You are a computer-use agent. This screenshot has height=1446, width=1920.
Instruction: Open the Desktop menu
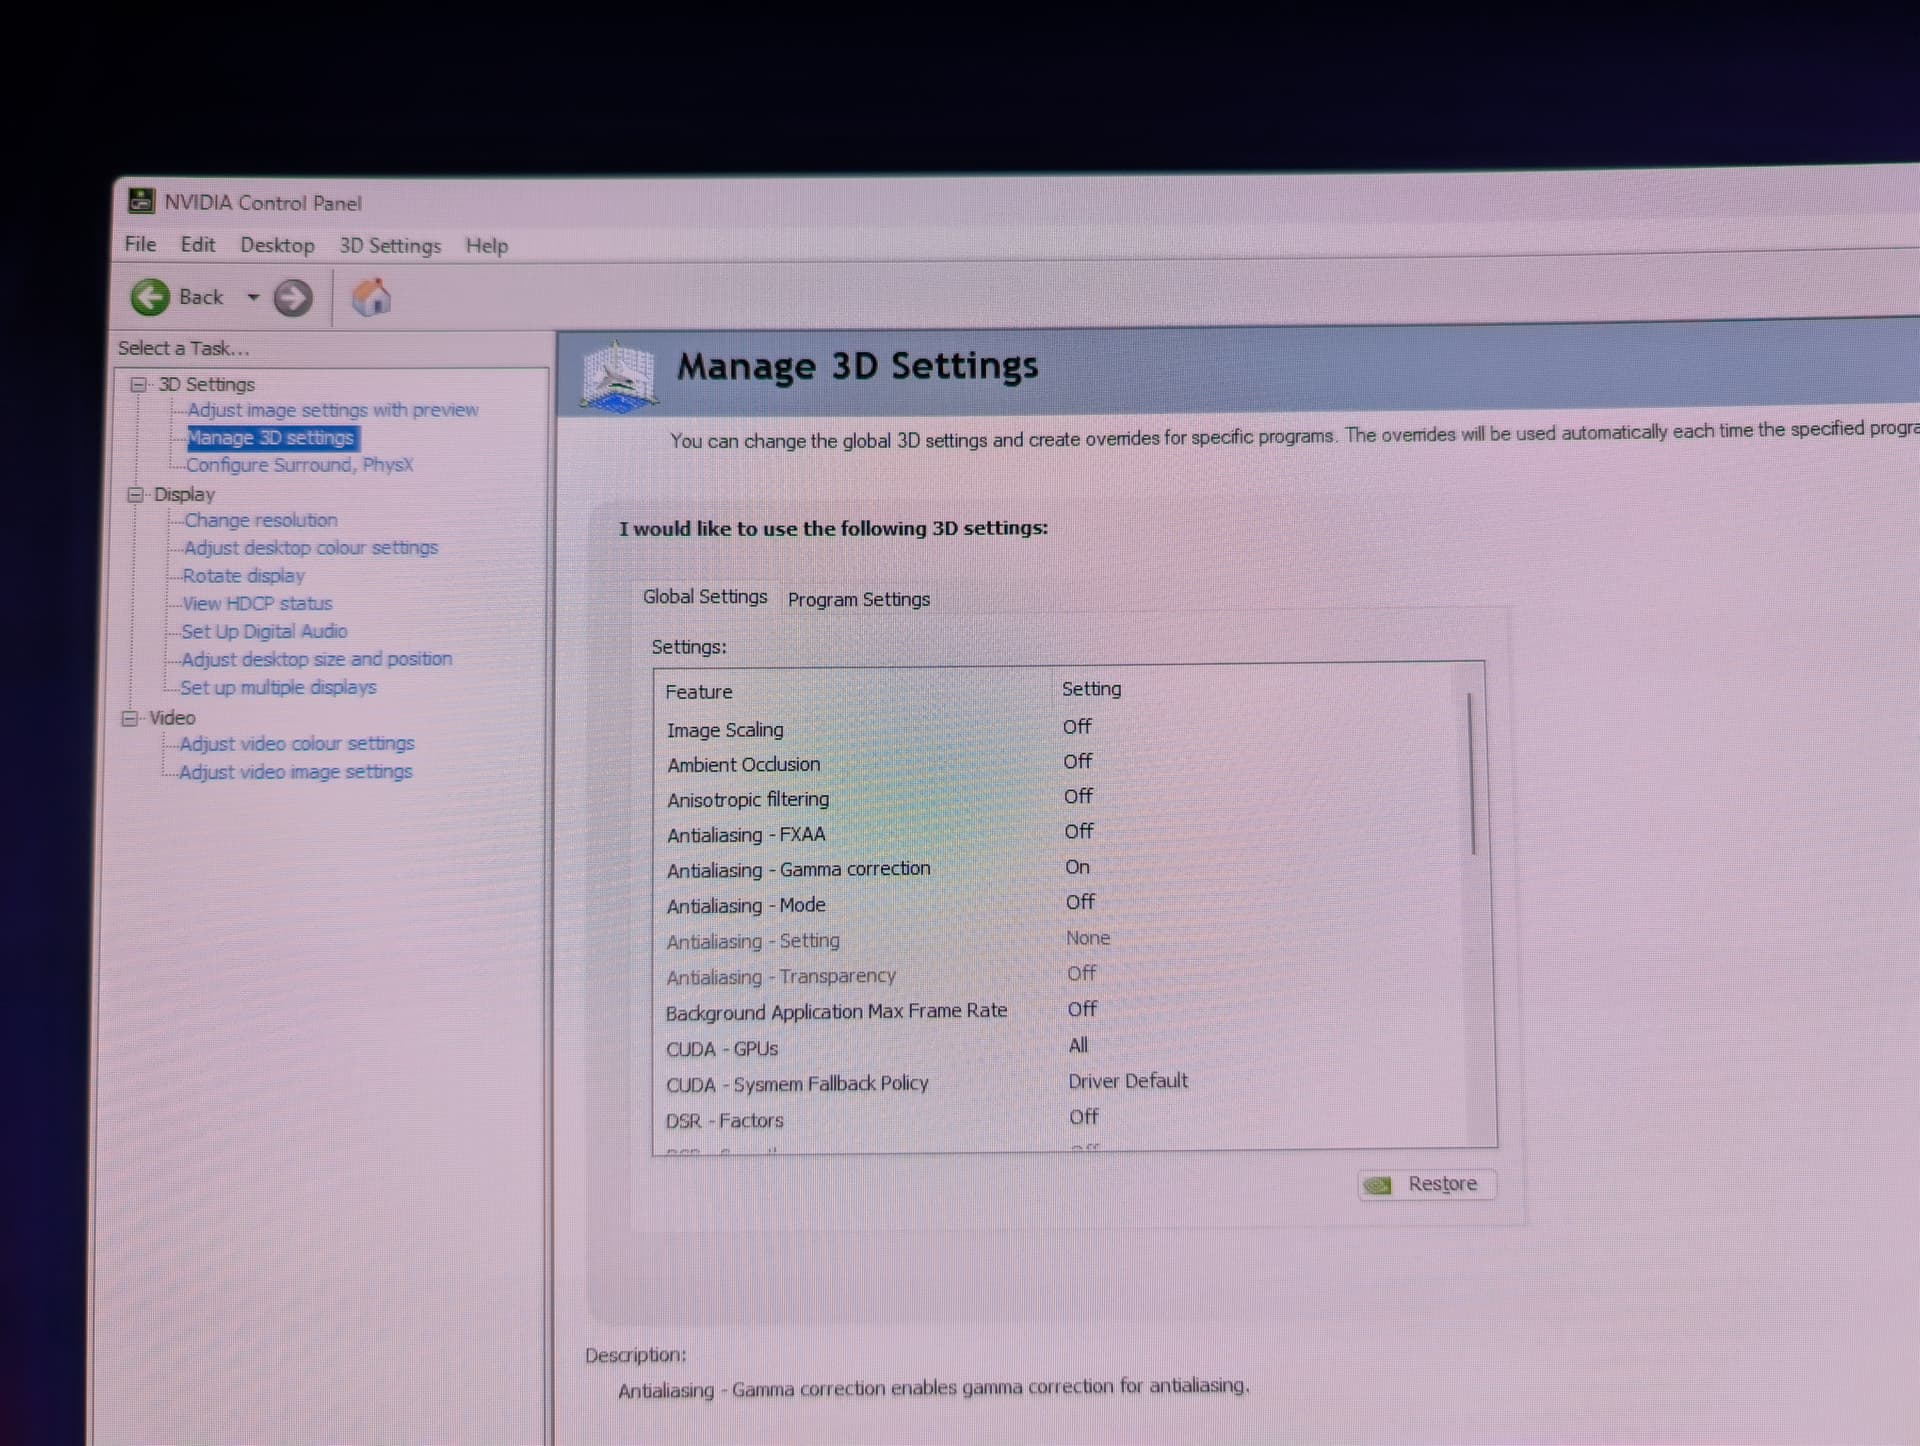(277, 245)
